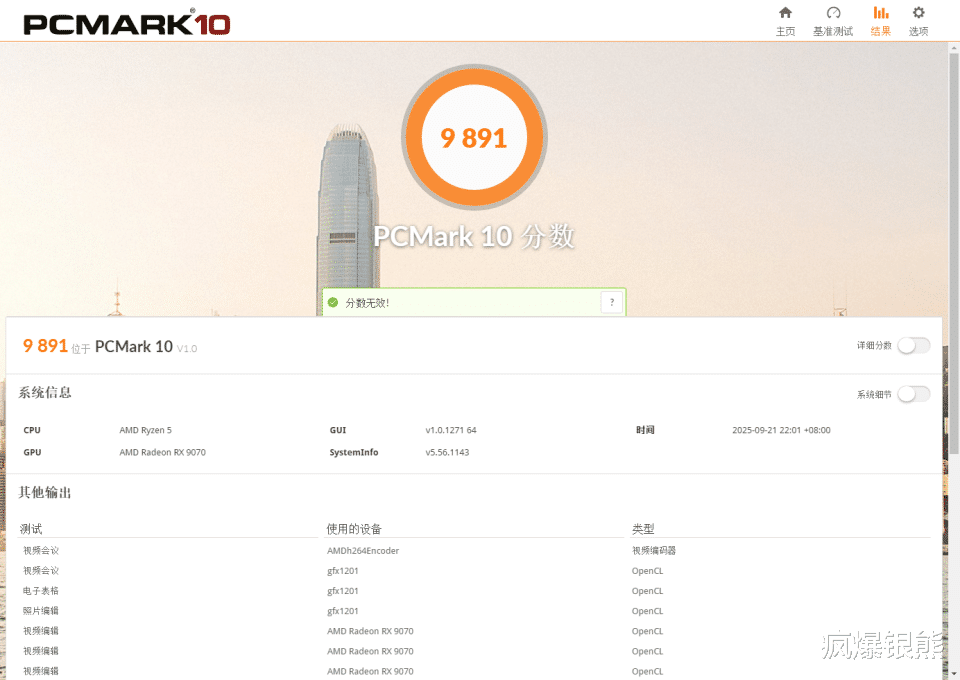
Task: Open the 主页 home tab icon
Action: click(785, 13)
